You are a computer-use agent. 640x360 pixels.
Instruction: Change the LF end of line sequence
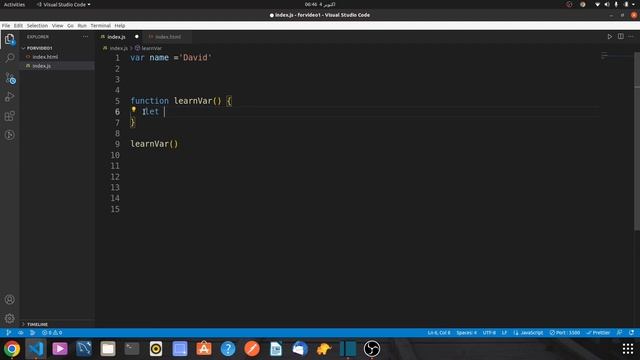[x=504, y=333]
